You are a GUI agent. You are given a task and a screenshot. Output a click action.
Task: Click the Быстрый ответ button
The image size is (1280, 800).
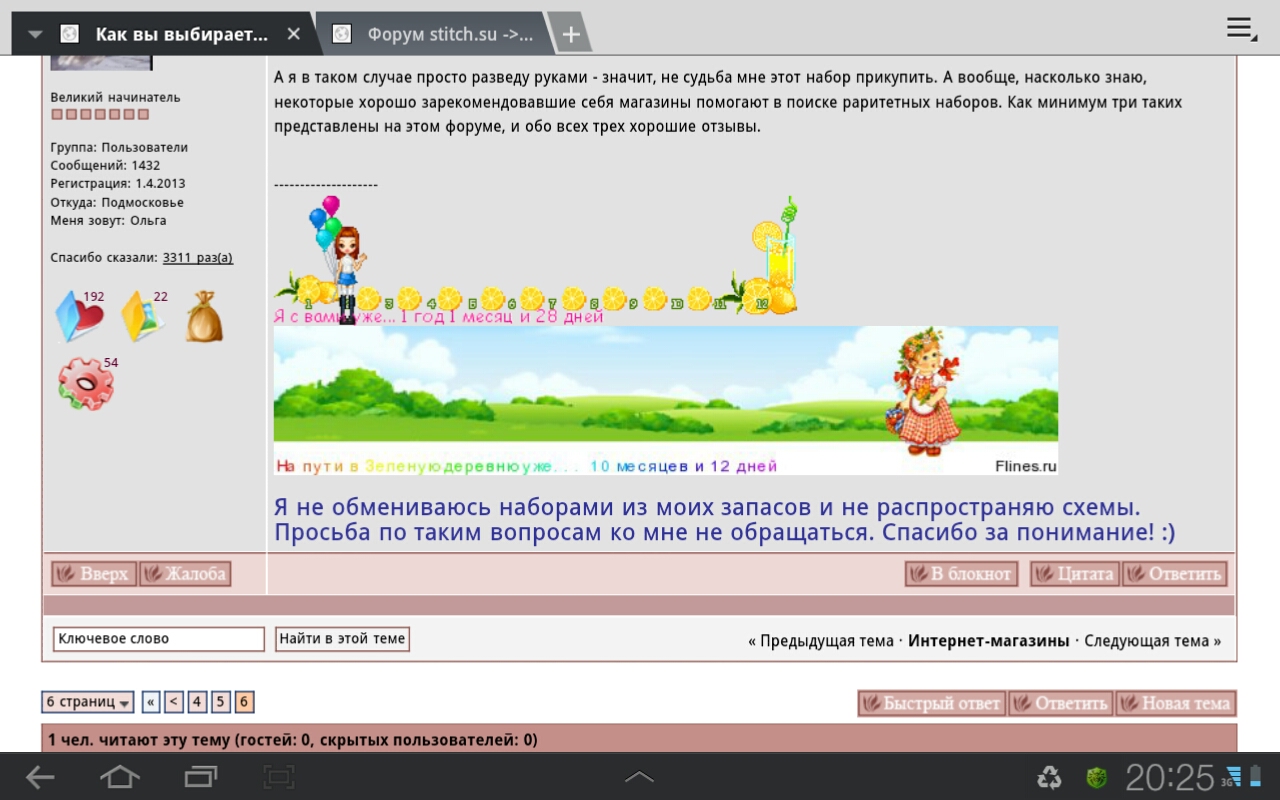[x=931, y=704]
